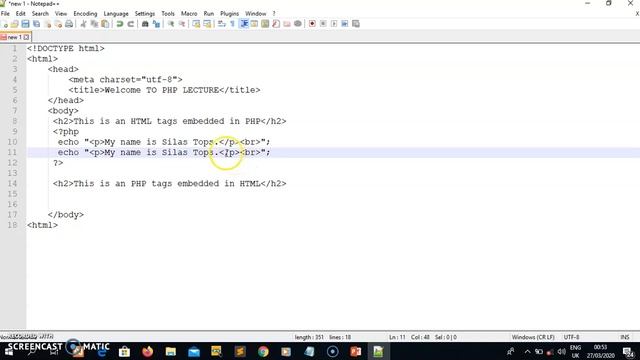Open the Encoding menu
This screenshot has height=360, width=640.
85,13
